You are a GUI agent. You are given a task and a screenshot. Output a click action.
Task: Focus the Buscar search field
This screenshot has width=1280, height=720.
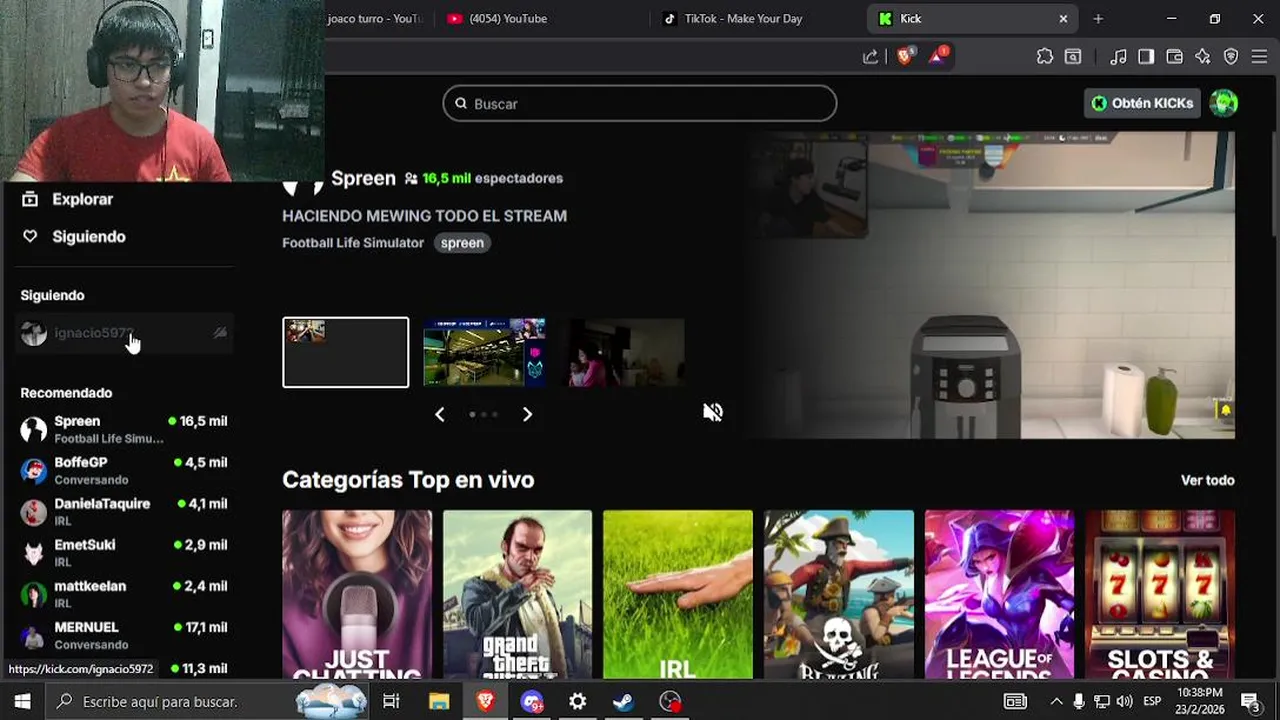640,103
